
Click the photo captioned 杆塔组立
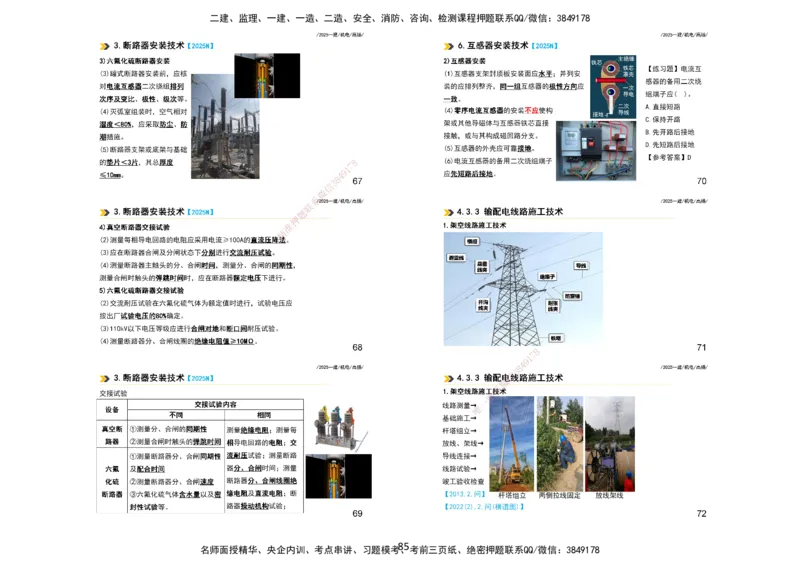pyautogui.click(x=512, y=444)
